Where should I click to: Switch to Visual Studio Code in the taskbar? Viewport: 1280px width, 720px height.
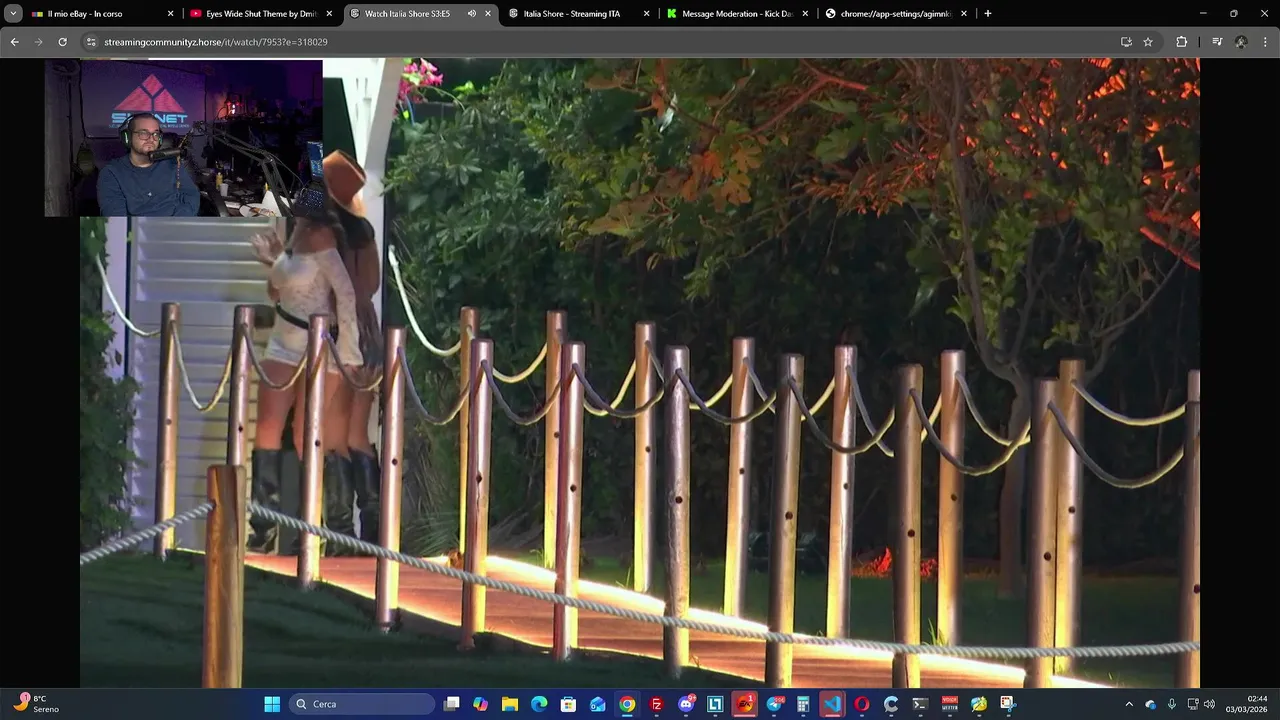click(832, 704)
